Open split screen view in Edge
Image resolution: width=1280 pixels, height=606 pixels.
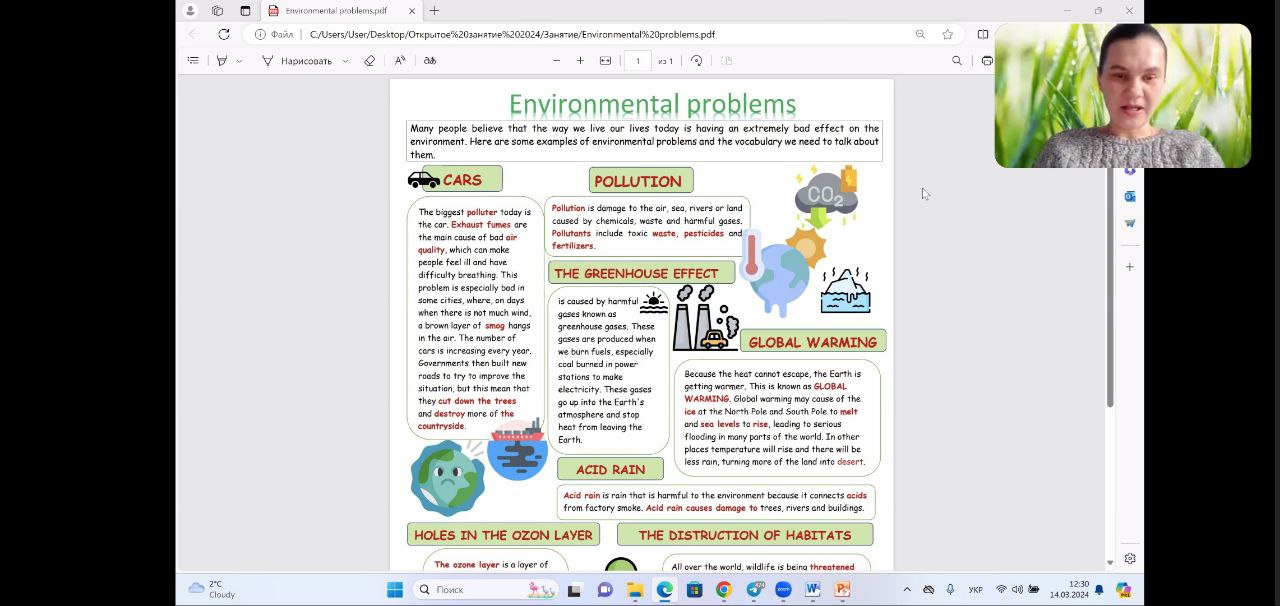pyautogui.click(x=983, y=34)
